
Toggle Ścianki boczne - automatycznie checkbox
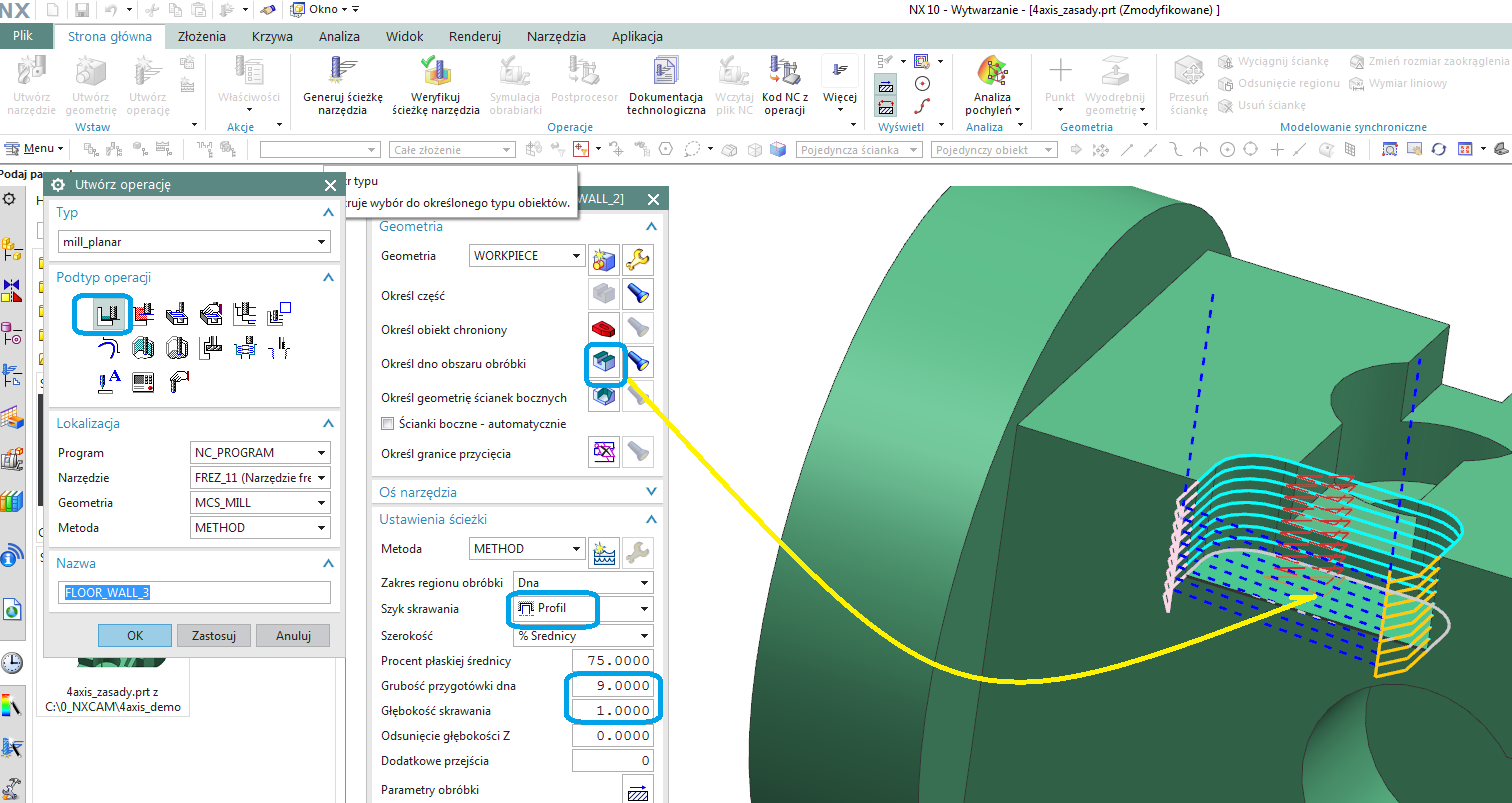[388, 424]
